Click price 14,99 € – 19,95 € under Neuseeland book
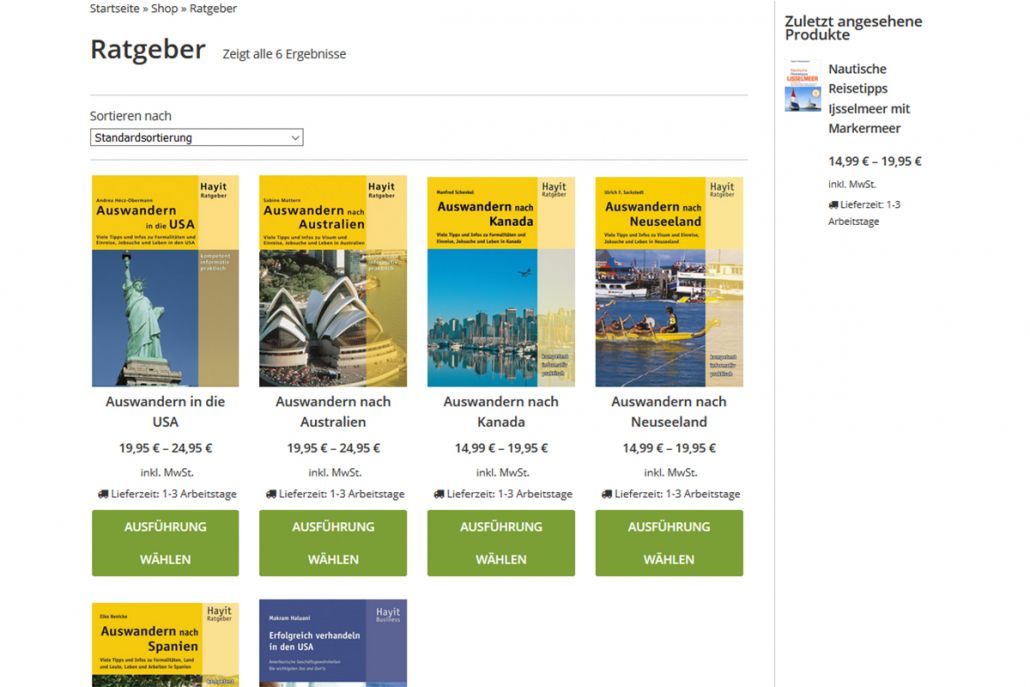Screen dimensions: 1030x687 coord(669,448)
